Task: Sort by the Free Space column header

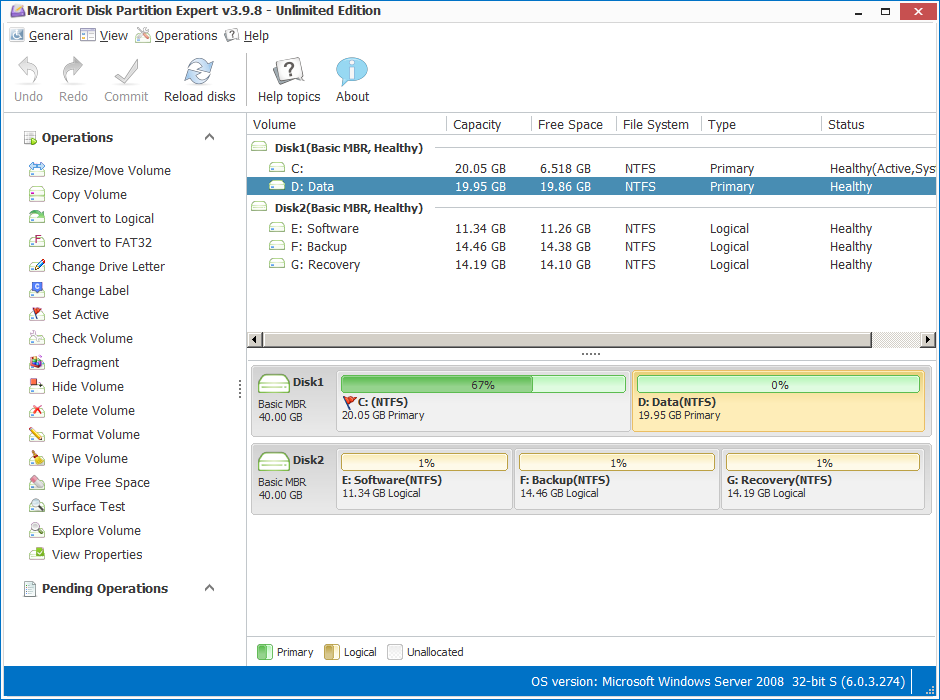Action: coord(574,124)
